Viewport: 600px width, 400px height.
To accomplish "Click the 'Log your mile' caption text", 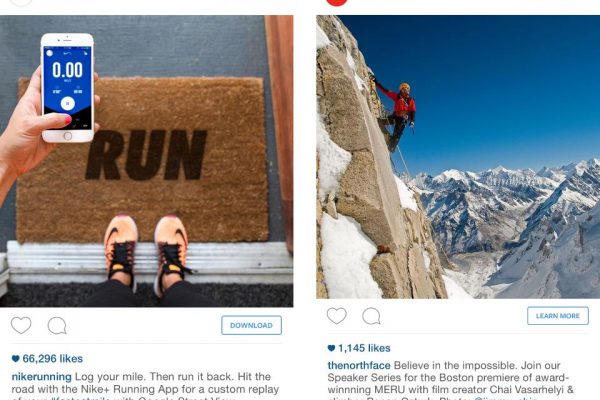I will pyautogui.click(x=111, y=377).
